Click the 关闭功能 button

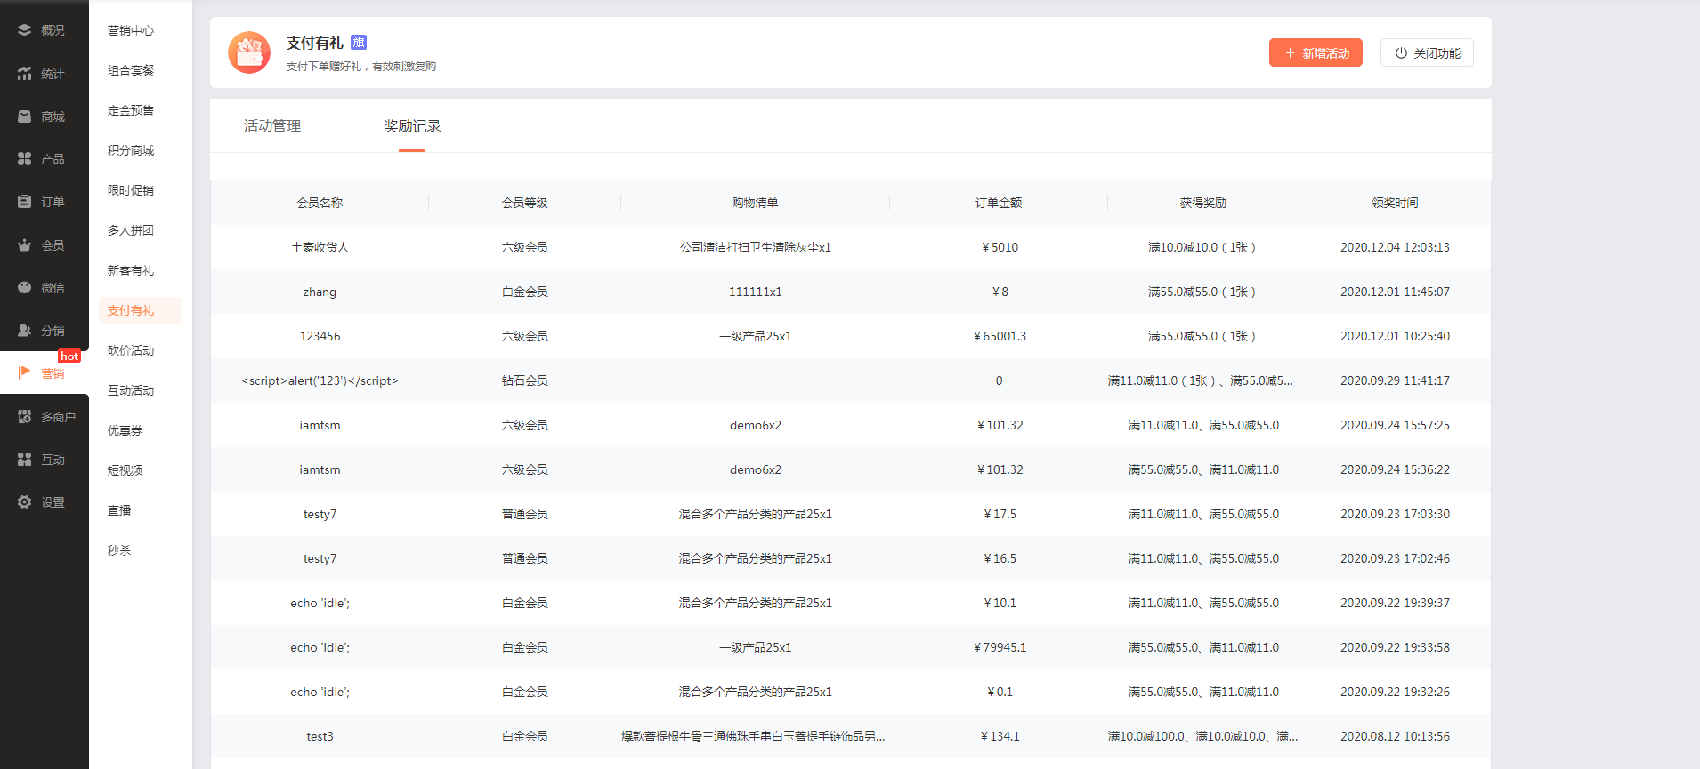click(1427, 53)
